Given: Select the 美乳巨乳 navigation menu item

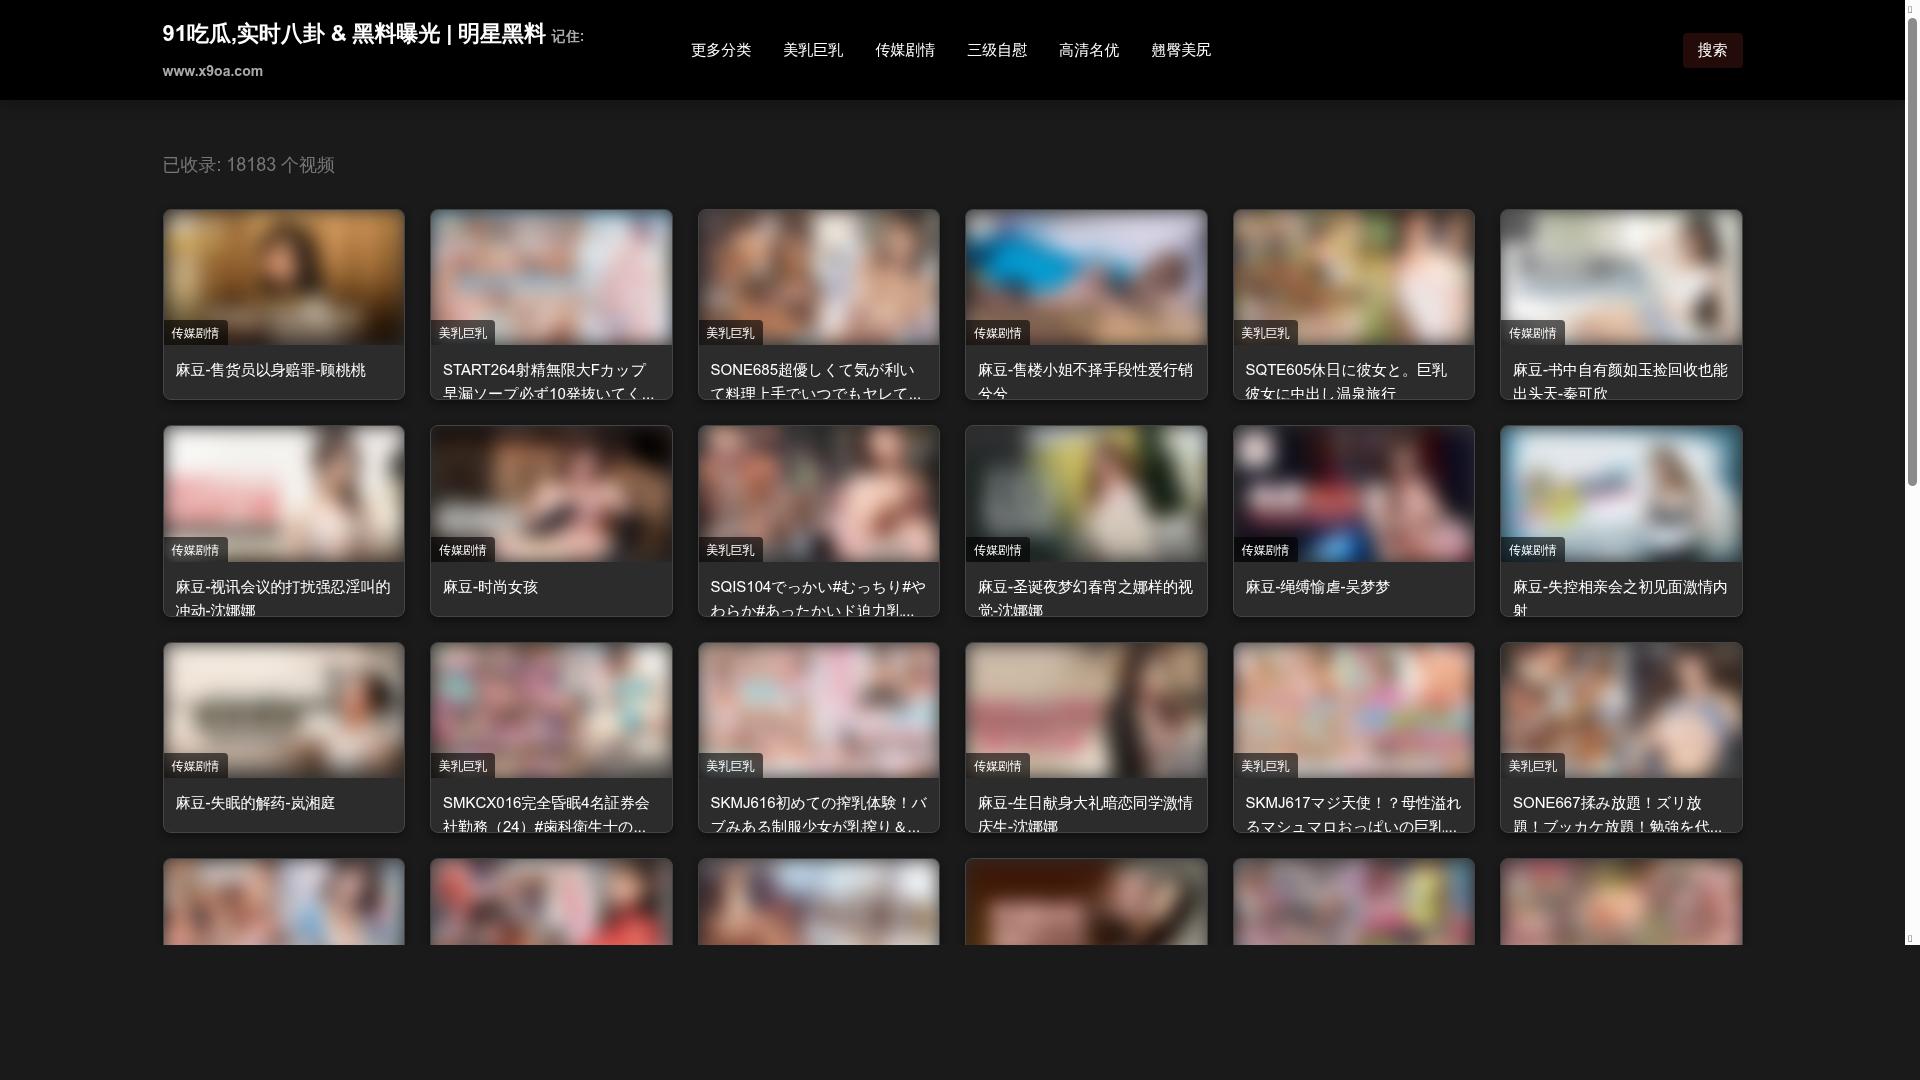Looking at the screenshot, I should [x=813, y=50].
